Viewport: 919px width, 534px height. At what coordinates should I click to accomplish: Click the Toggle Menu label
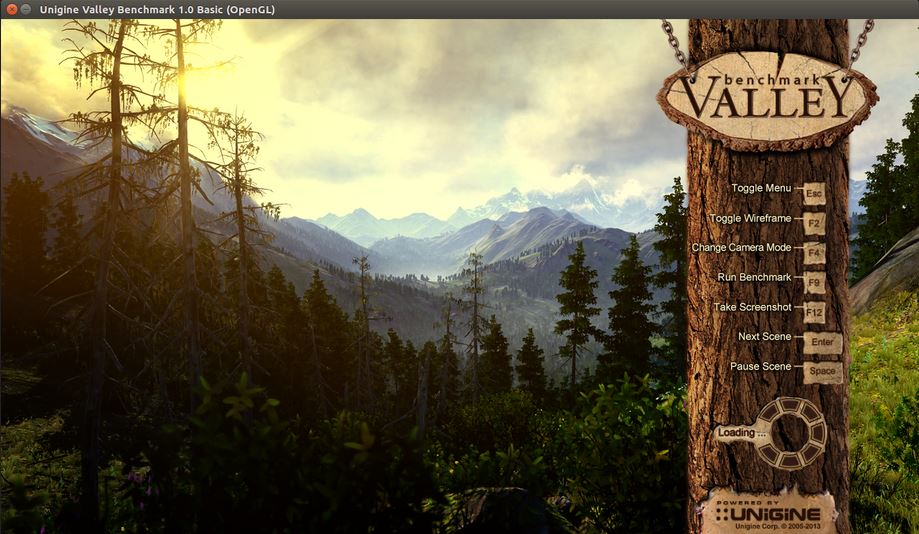[x=761, y=188]
